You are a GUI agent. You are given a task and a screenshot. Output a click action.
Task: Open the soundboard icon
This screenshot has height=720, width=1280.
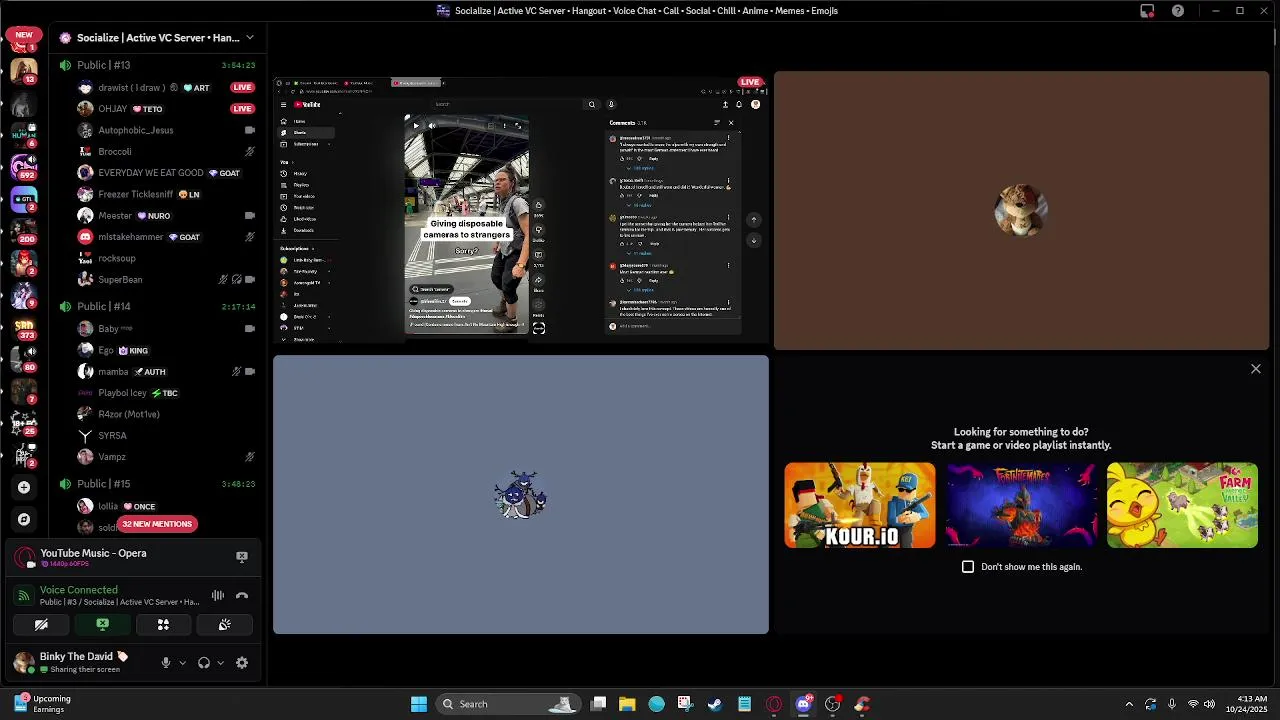pos(225,625)
